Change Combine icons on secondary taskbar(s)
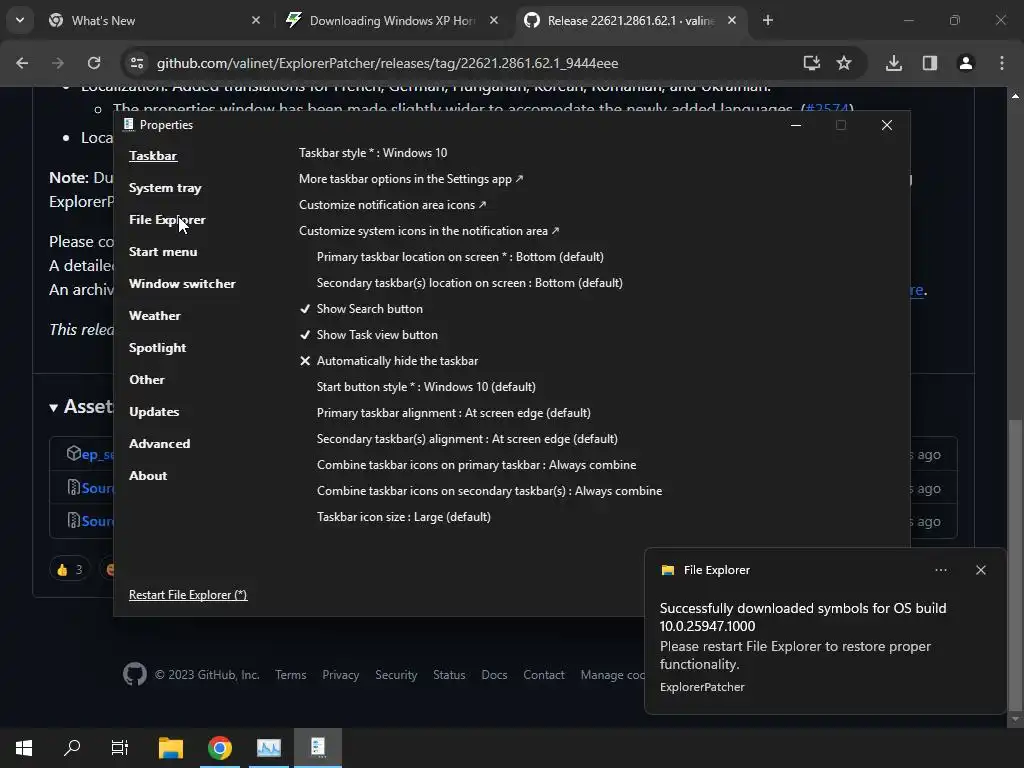 489,491
